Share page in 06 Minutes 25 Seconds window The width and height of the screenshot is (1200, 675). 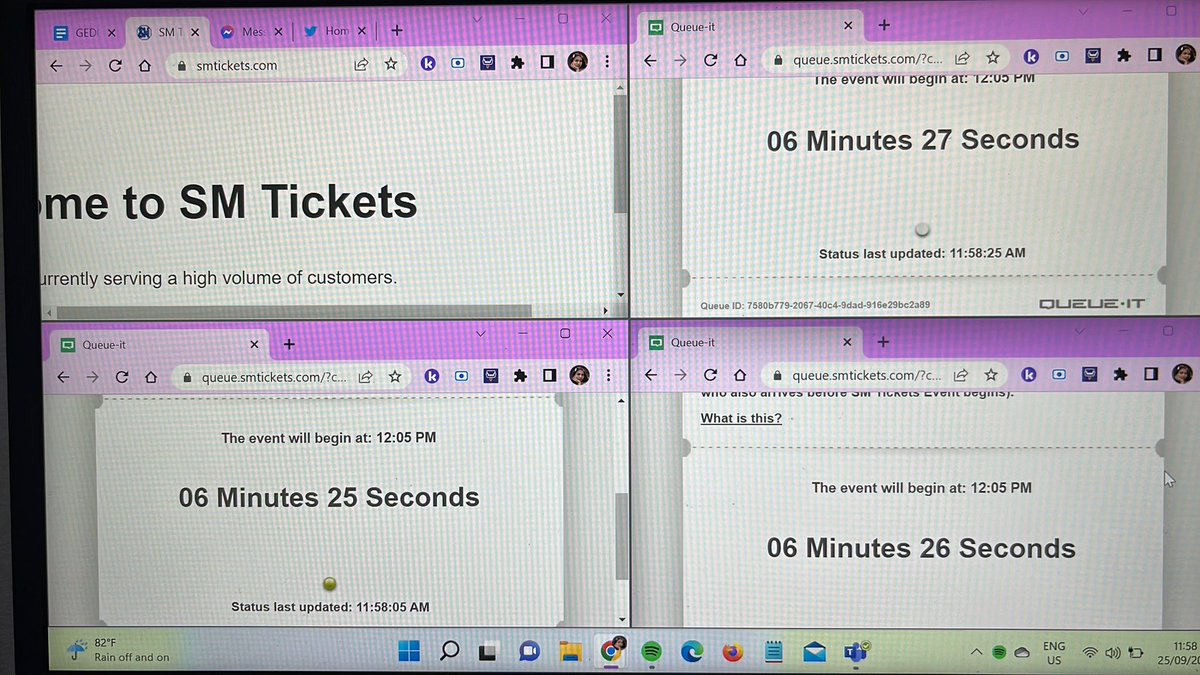[x=366, y=377]
